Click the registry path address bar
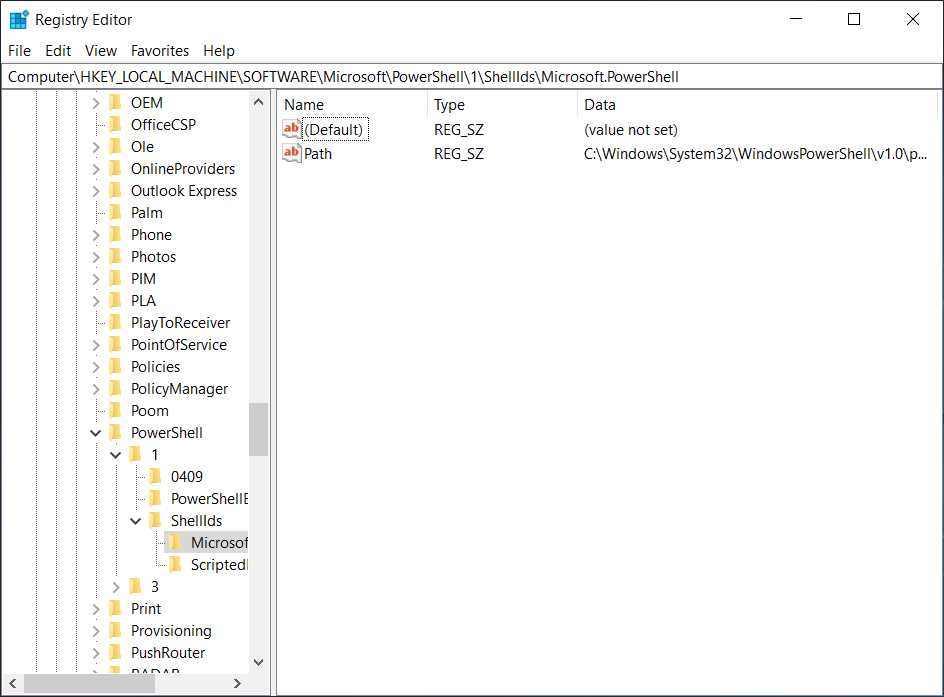This screenshot has width=944, height=697. point(471,77)
